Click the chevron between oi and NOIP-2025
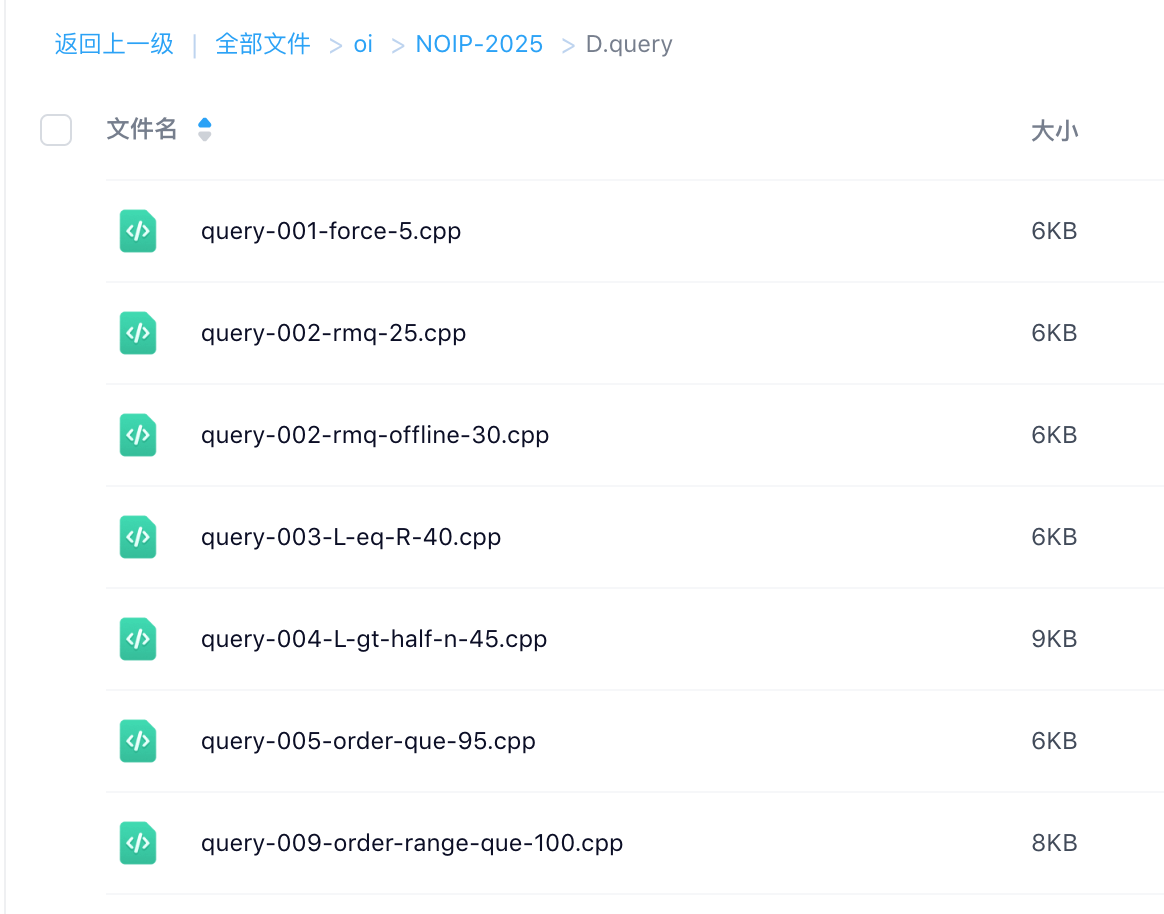1164x914 pixels. tap(397, 44)
